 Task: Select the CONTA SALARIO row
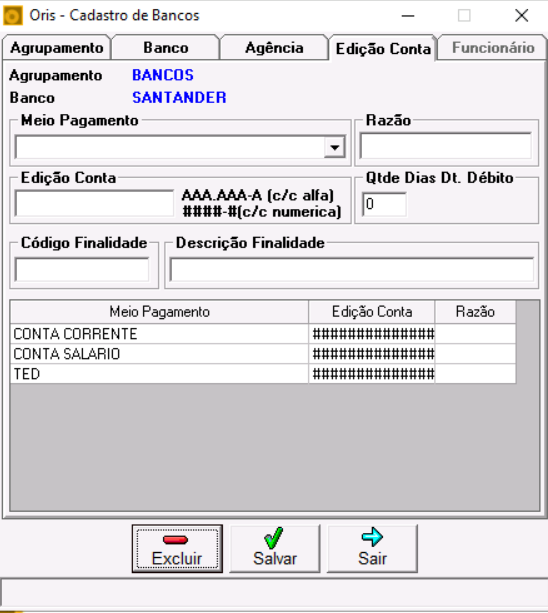(263, 354)
